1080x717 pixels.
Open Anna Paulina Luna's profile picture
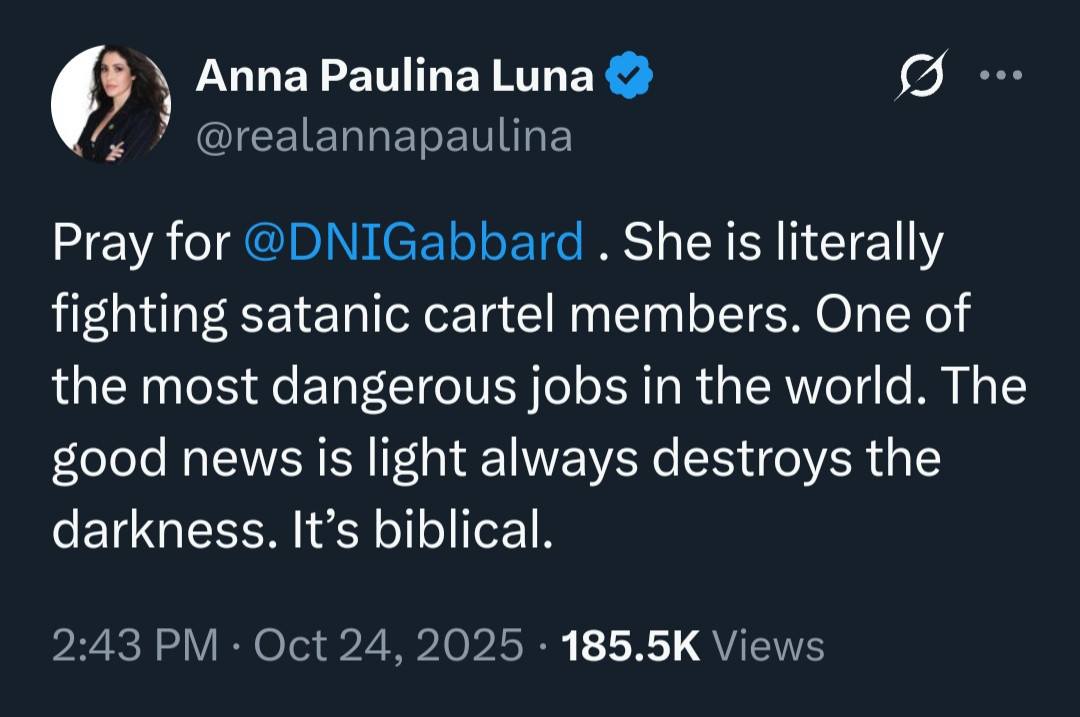tap(111, 103)
